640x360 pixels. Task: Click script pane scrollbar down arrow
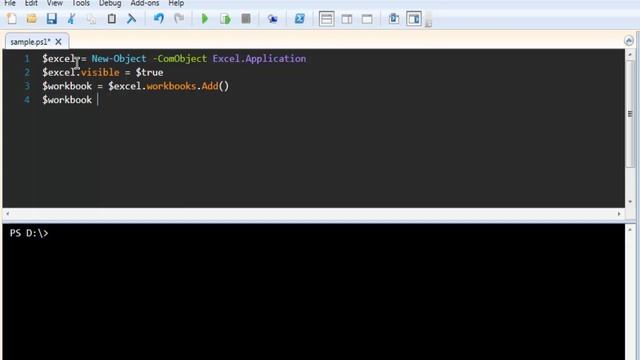[x=630, y=202]
